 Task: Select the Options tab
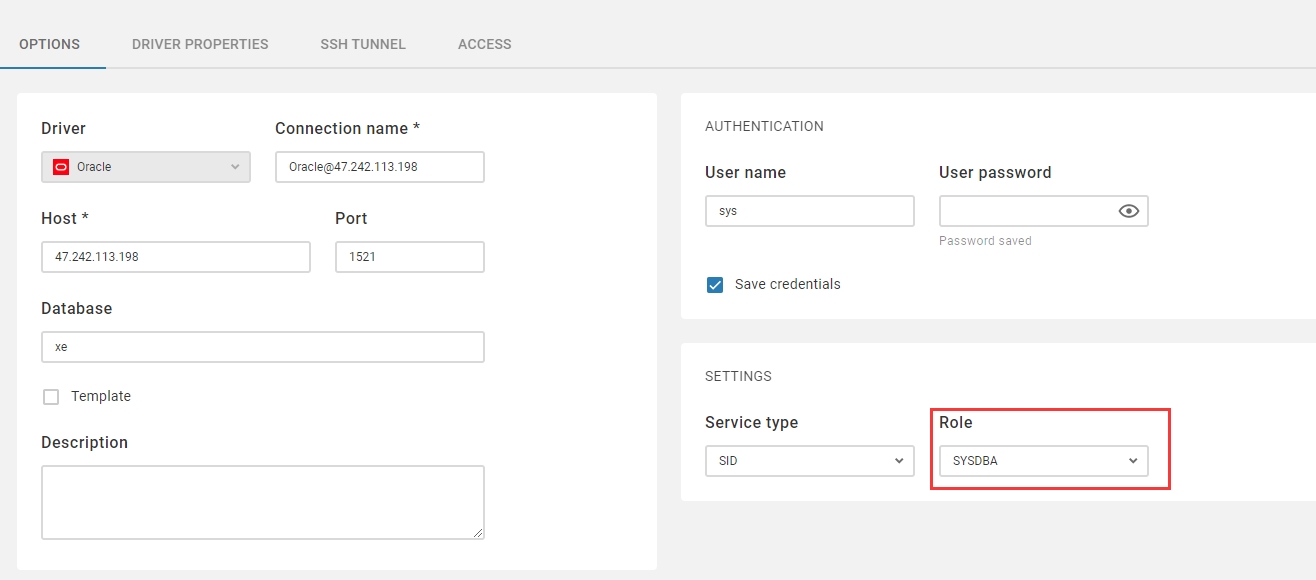(x=50, y=44)
